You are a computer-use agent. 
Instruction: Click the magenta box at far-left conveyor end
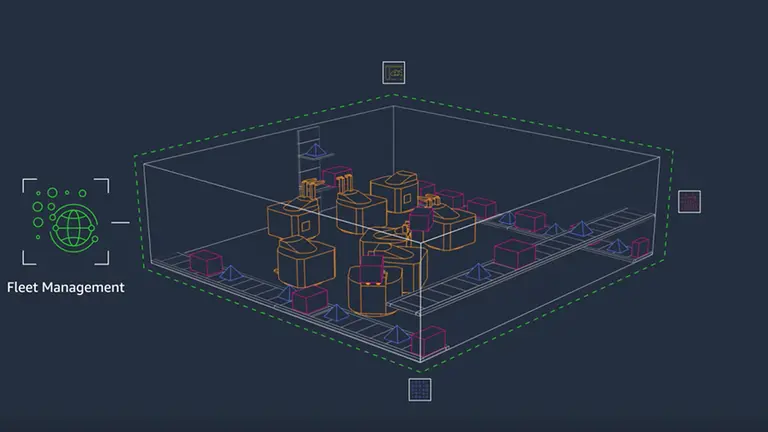205,263
